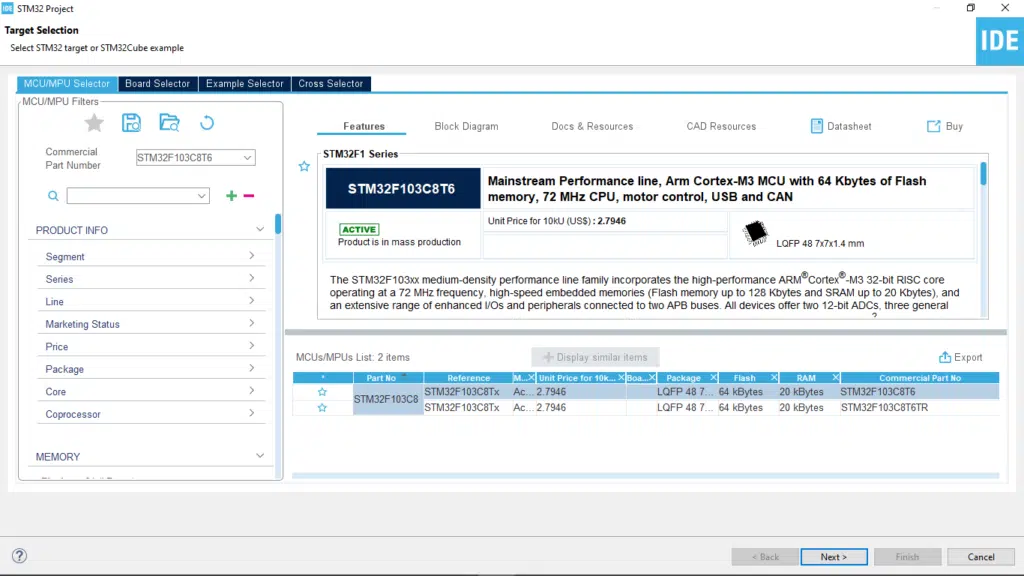Click the Cancel button
The height and width of the screenshot is (576, 1024).
(980, 557)
